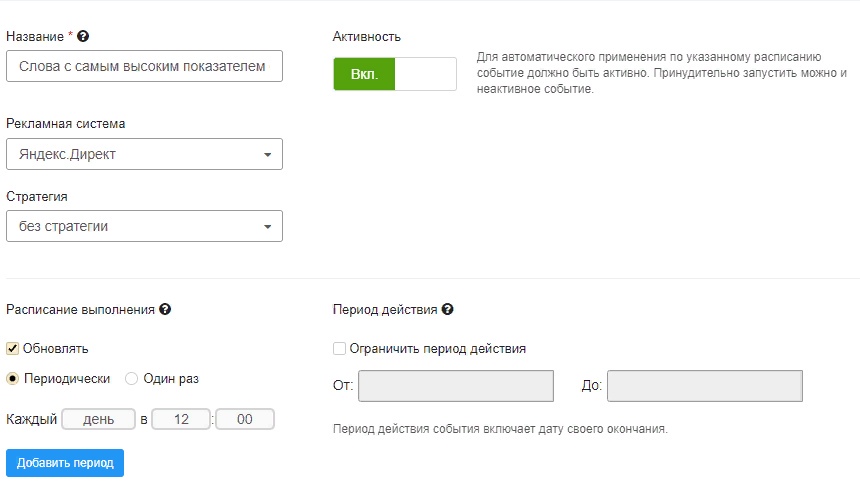Select the Периодически radio button
Image resolution: width=860 pixels, height=490 pixels.
tap(13, 379)
